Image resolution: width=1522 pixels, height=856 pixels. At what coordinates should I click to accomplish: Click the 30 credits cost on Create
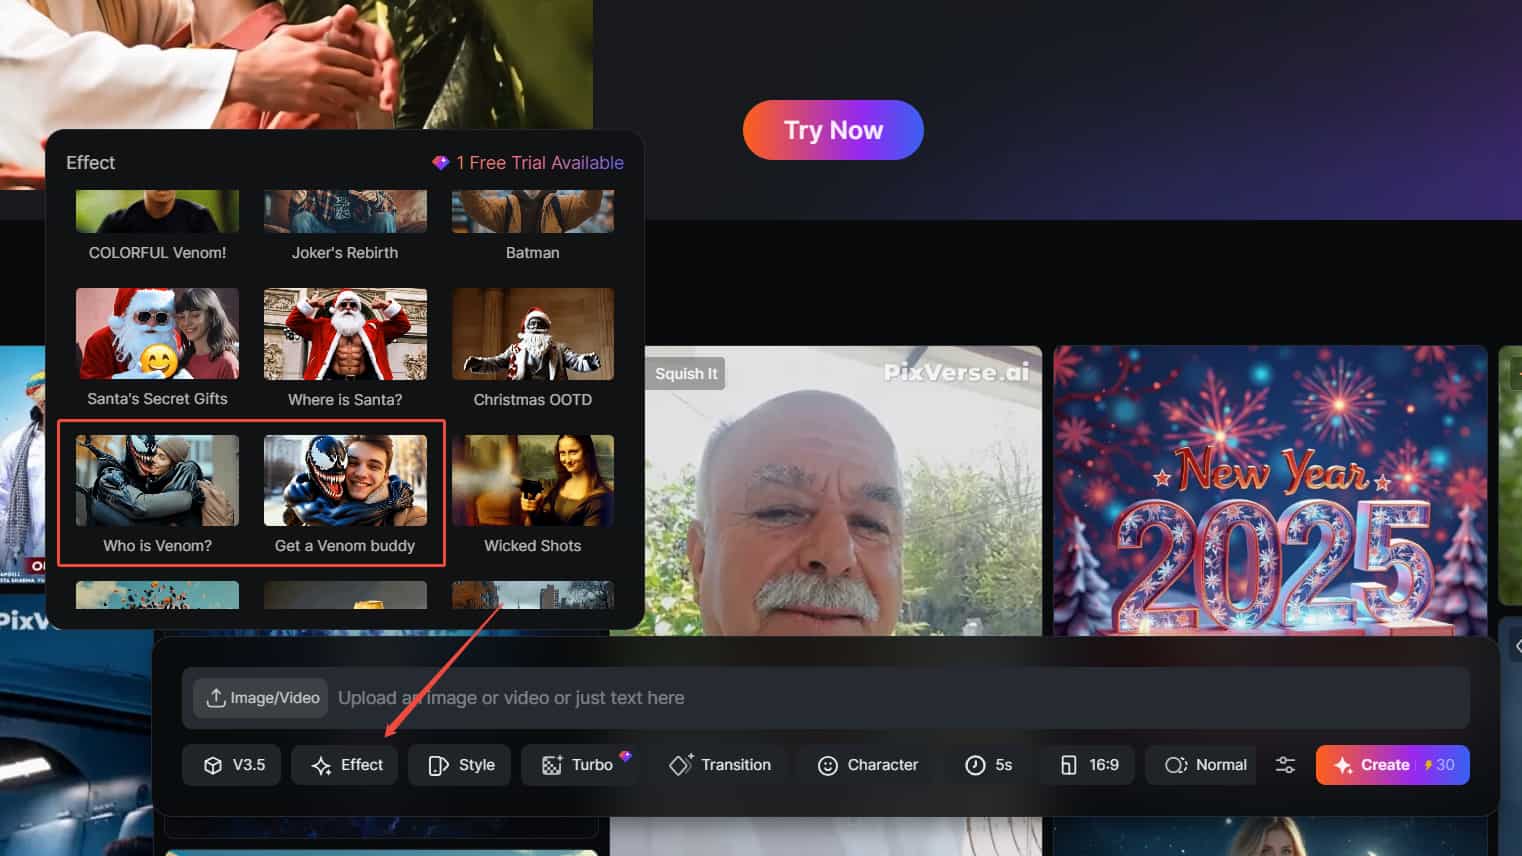pos(1439,765)
